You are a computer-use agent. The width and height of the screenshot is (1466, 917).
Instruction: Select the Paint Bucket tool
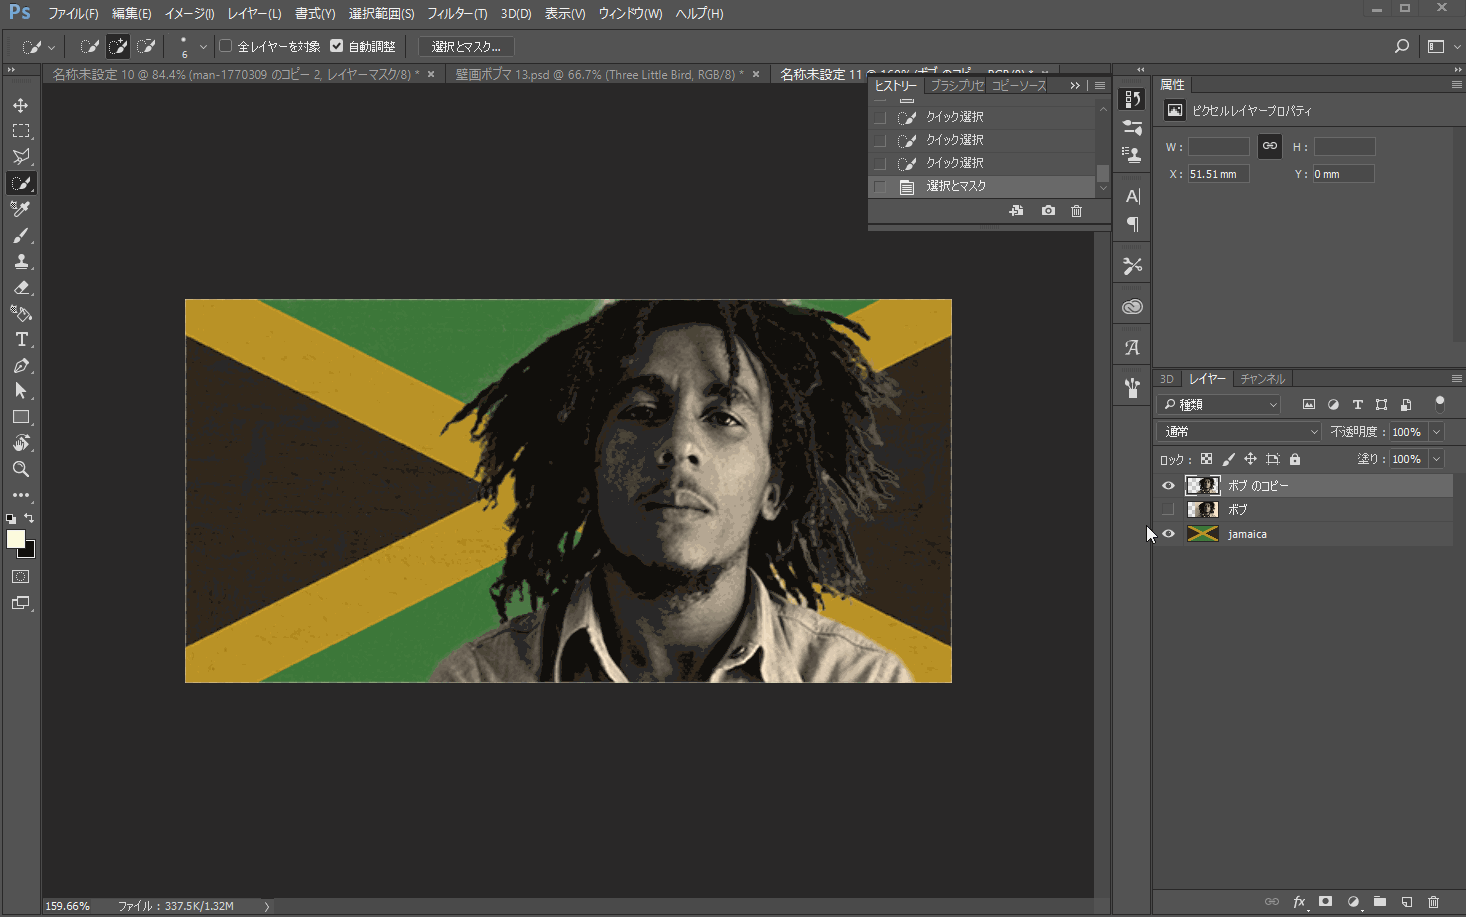[21, 313]
